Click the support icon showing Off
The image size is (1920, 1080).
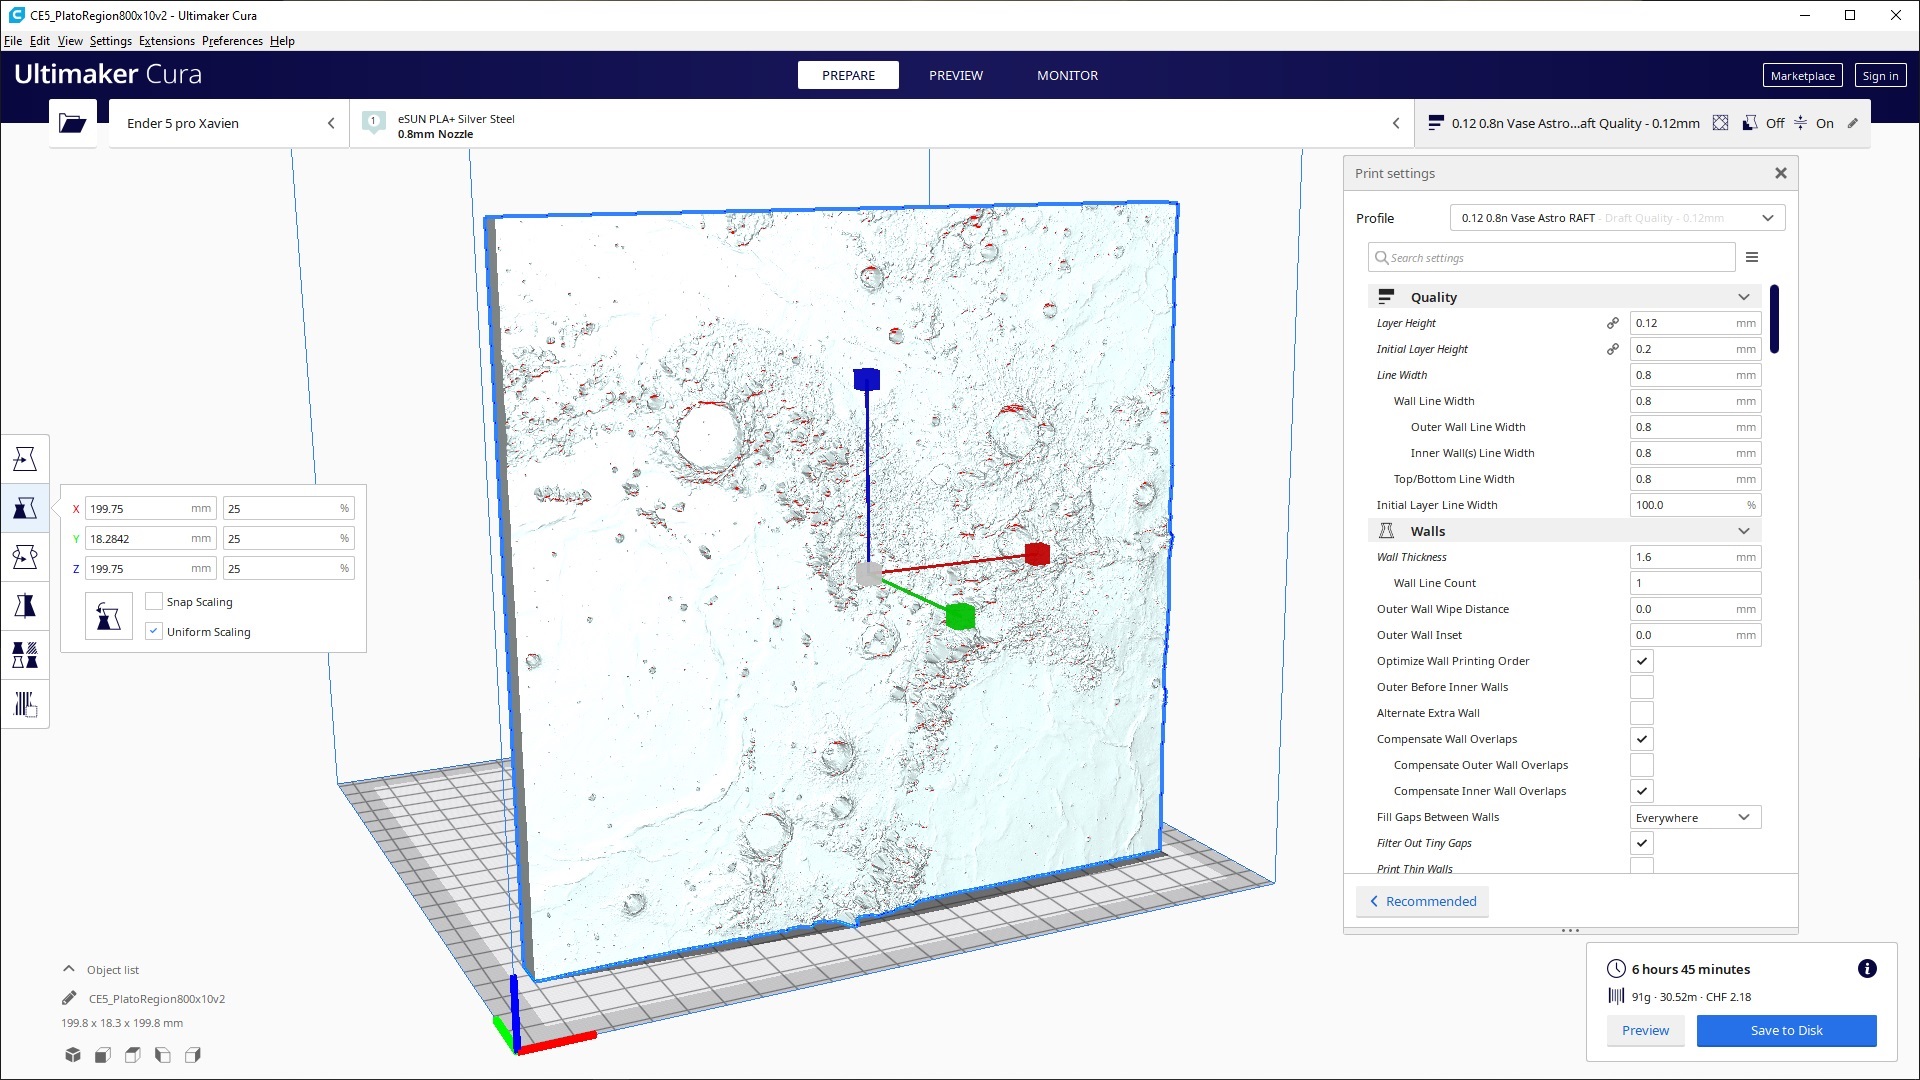point(1750,123)
